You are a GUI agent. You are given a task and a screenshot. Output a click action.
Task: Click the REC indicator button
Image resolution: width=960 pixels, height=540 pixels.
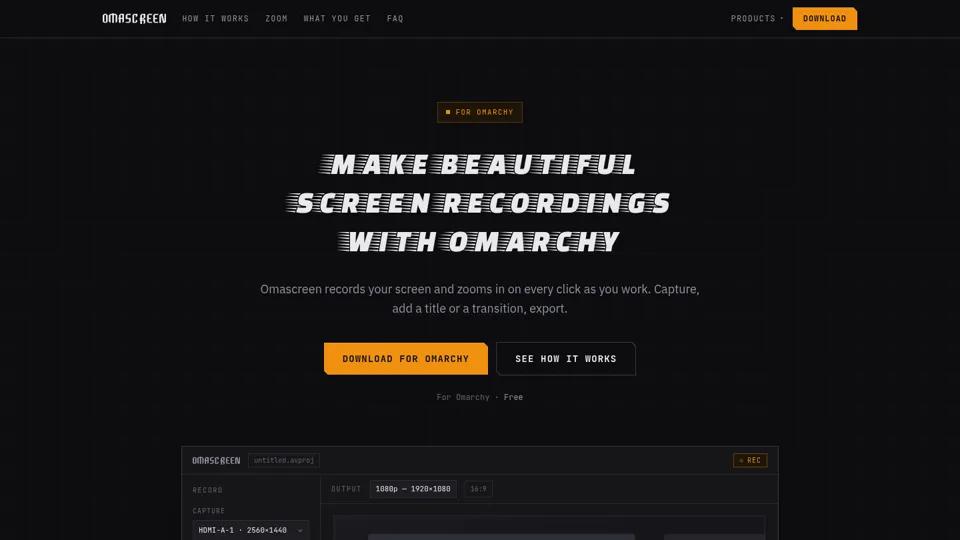(750, 460)
